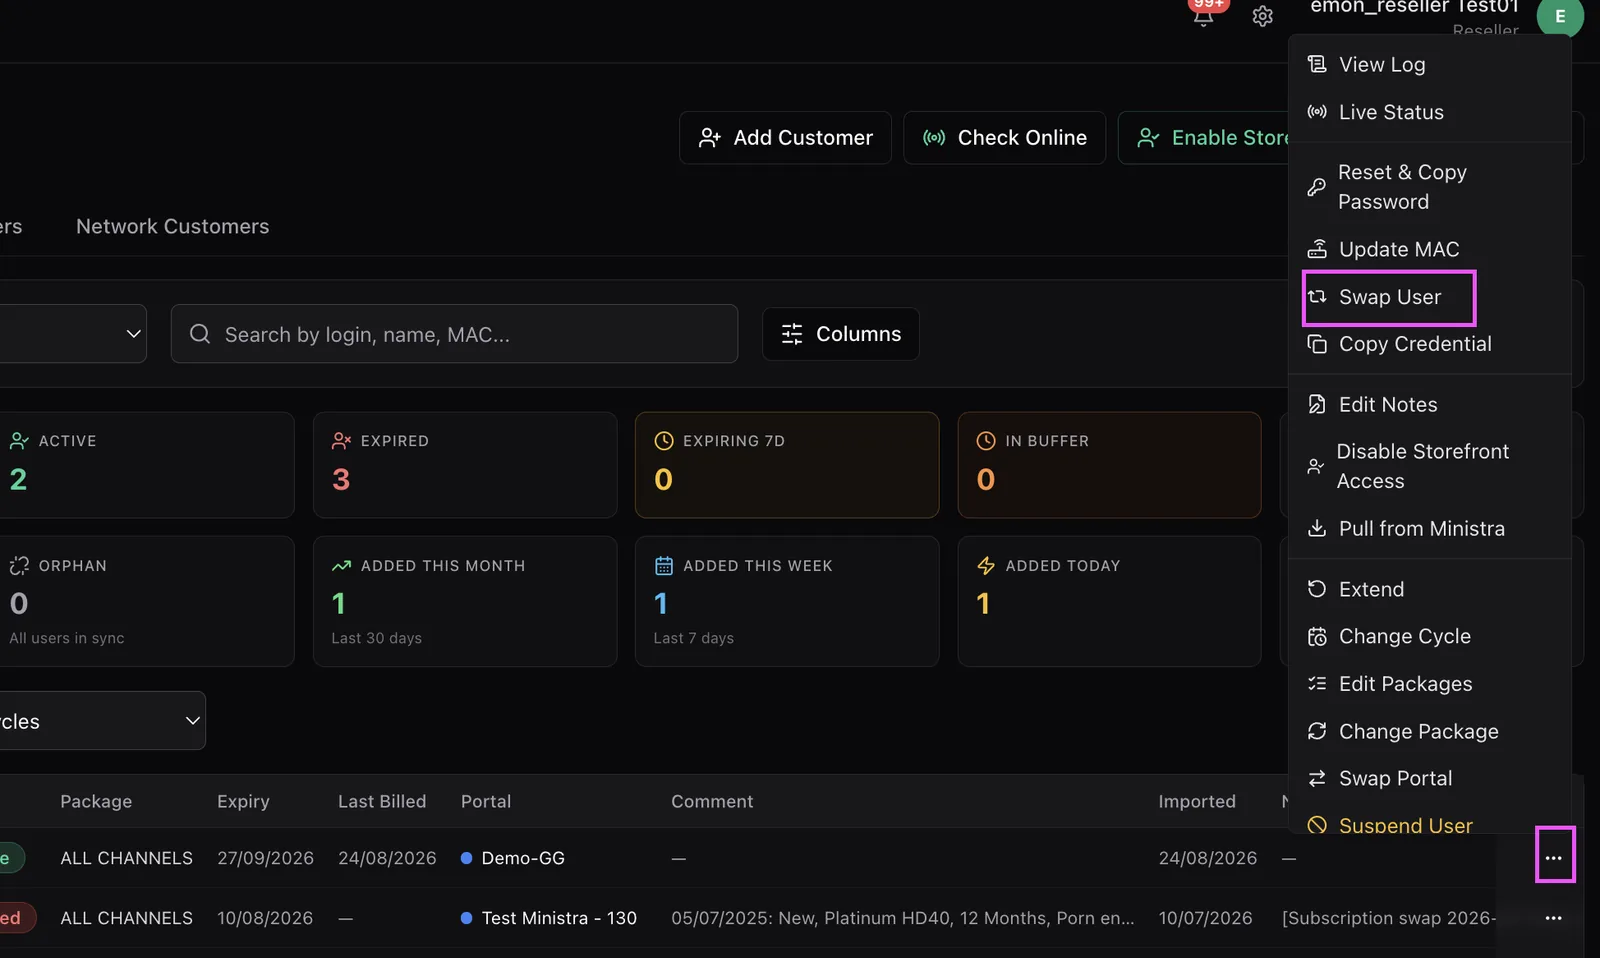
Task: Select Suspend User option
Action: [1430, 824]
